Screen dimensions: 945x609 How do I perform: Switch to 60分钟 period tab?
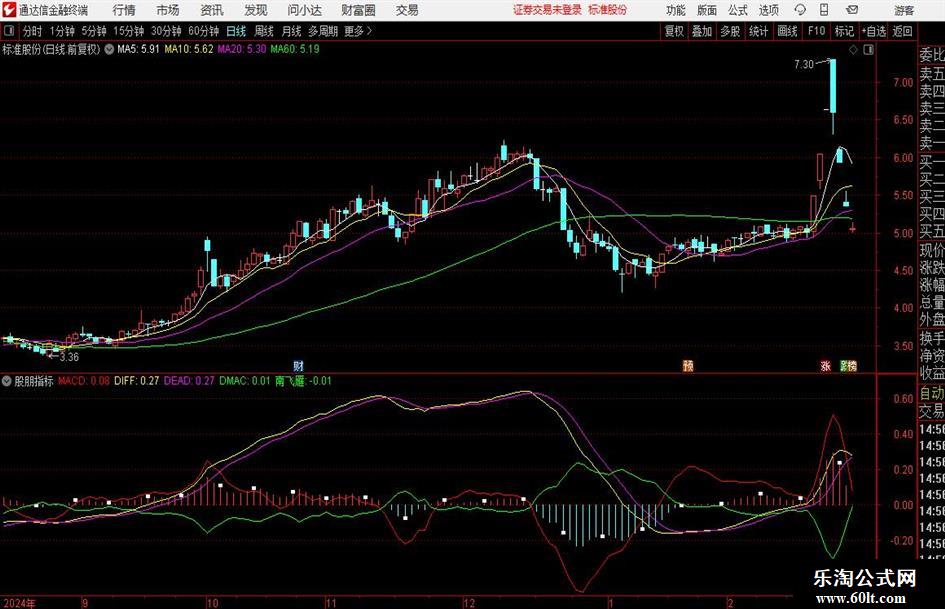click(x=203, y=31)
